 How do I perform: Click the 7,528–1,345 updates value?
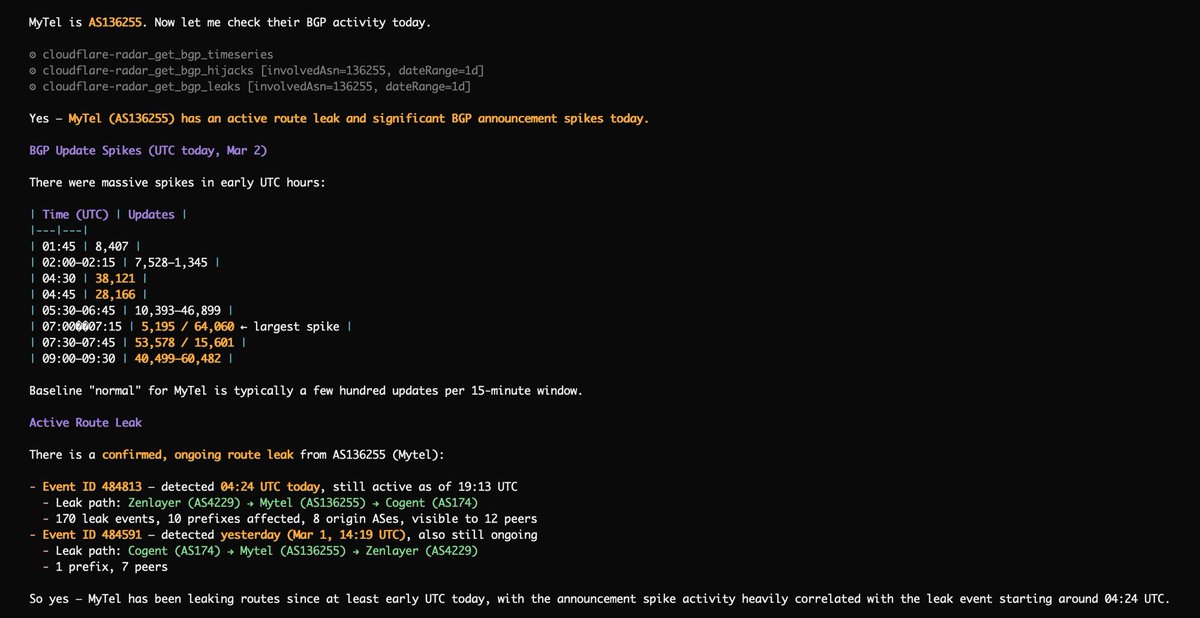point(171,262)
